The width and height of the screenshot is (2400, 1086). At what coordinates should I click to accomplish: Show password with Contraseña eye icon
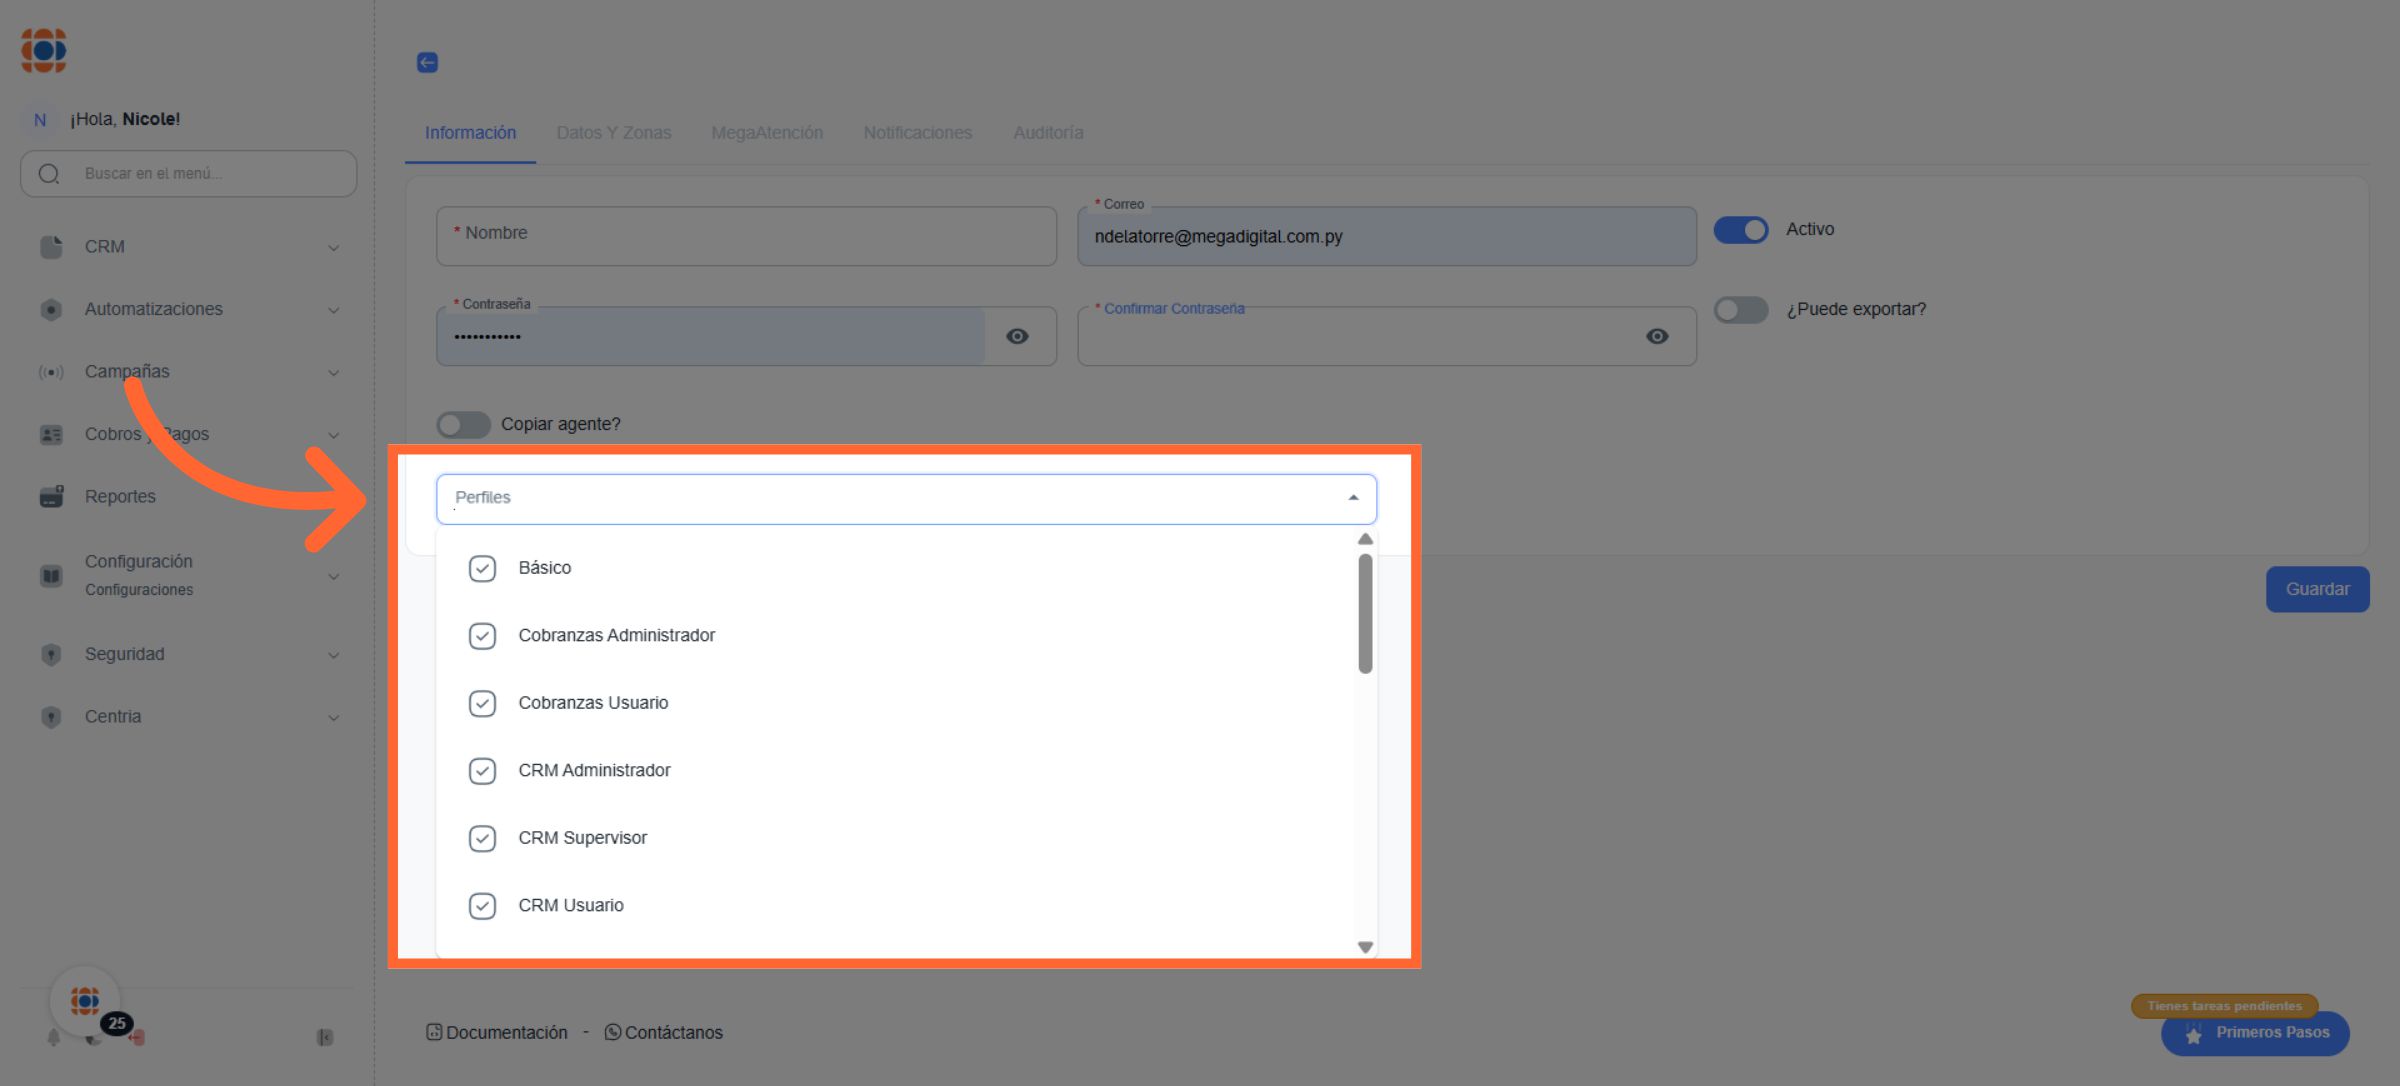pos(1017,337)
